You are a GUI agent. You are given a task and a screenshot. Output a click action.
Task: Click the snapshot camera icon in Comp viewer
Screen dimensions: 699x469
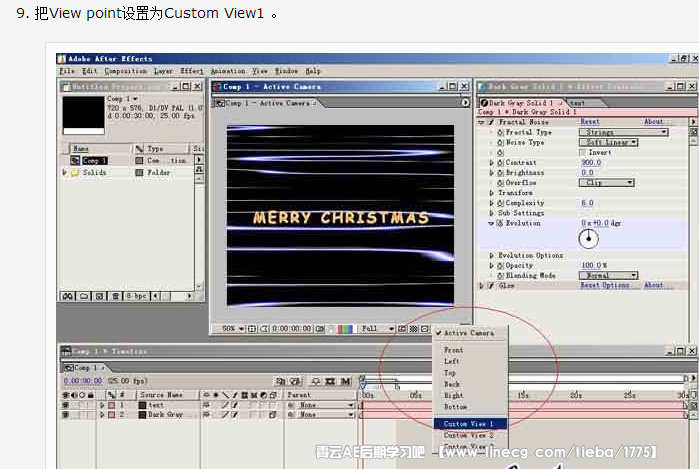[320, 329]
